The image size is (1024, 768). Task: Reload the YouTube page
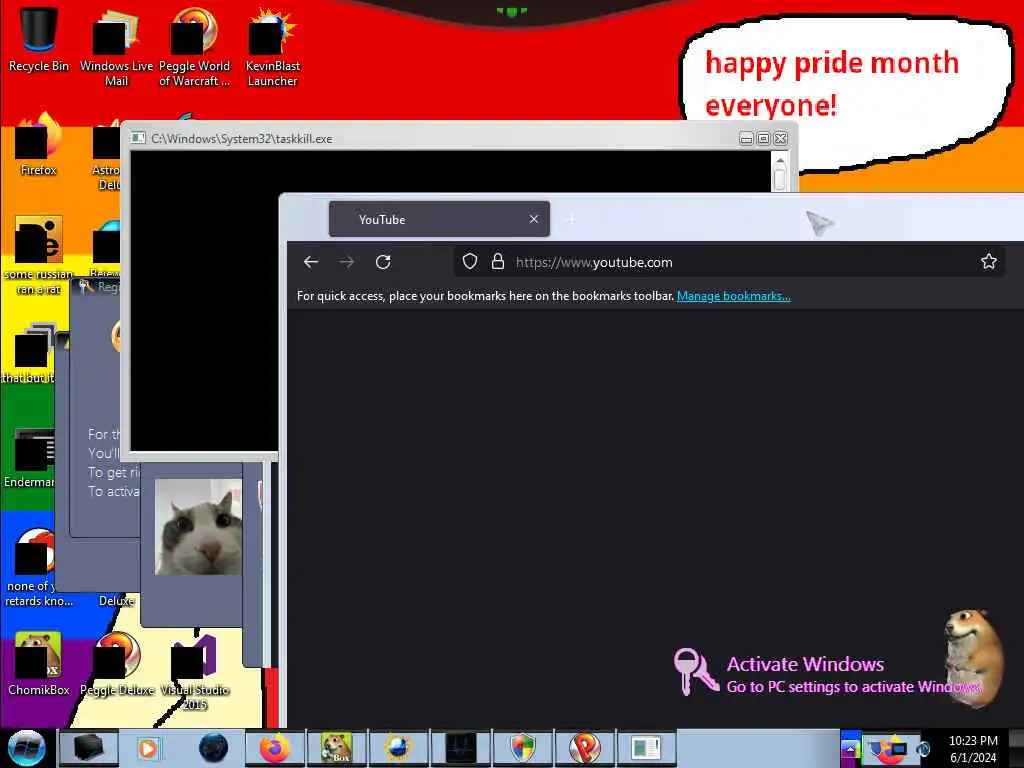(383, 262)
